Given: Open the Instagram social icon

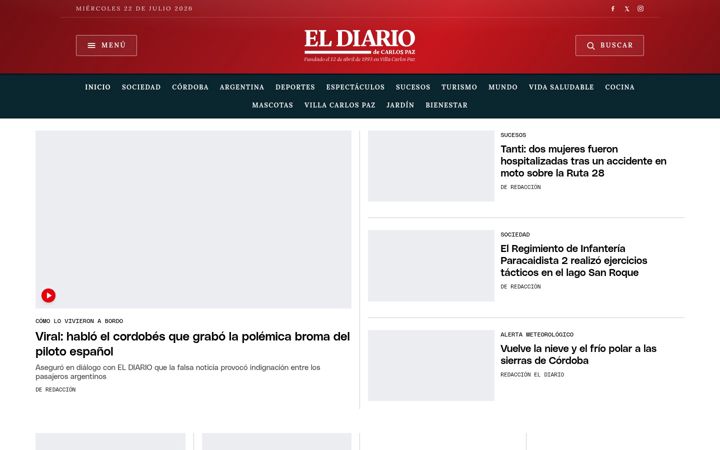Looking at the screenshot, I should coord(641,9).
